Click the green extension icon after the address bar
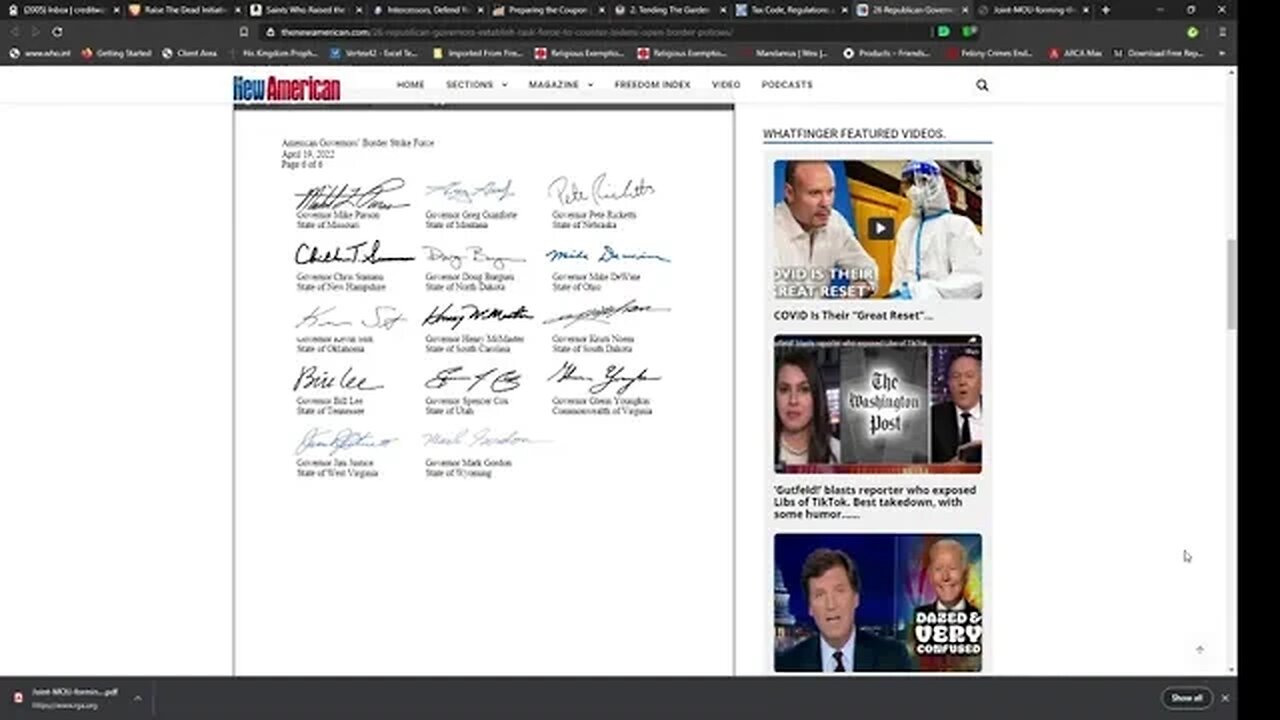Image resolution: width=1280 pixels, height=720 pixels. (x=944, y=32)
